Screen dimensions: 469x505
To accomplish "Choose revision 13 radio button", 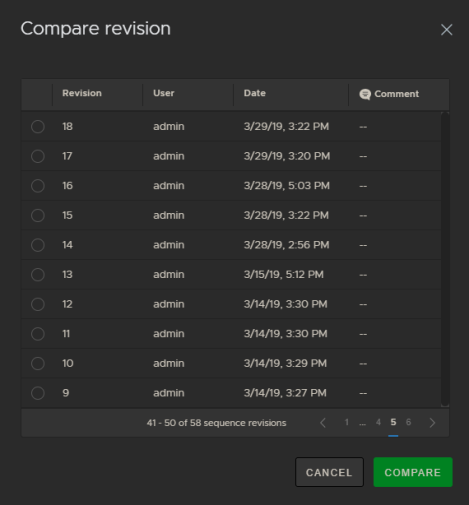I will pyautogui.click(x=38, y=275).
